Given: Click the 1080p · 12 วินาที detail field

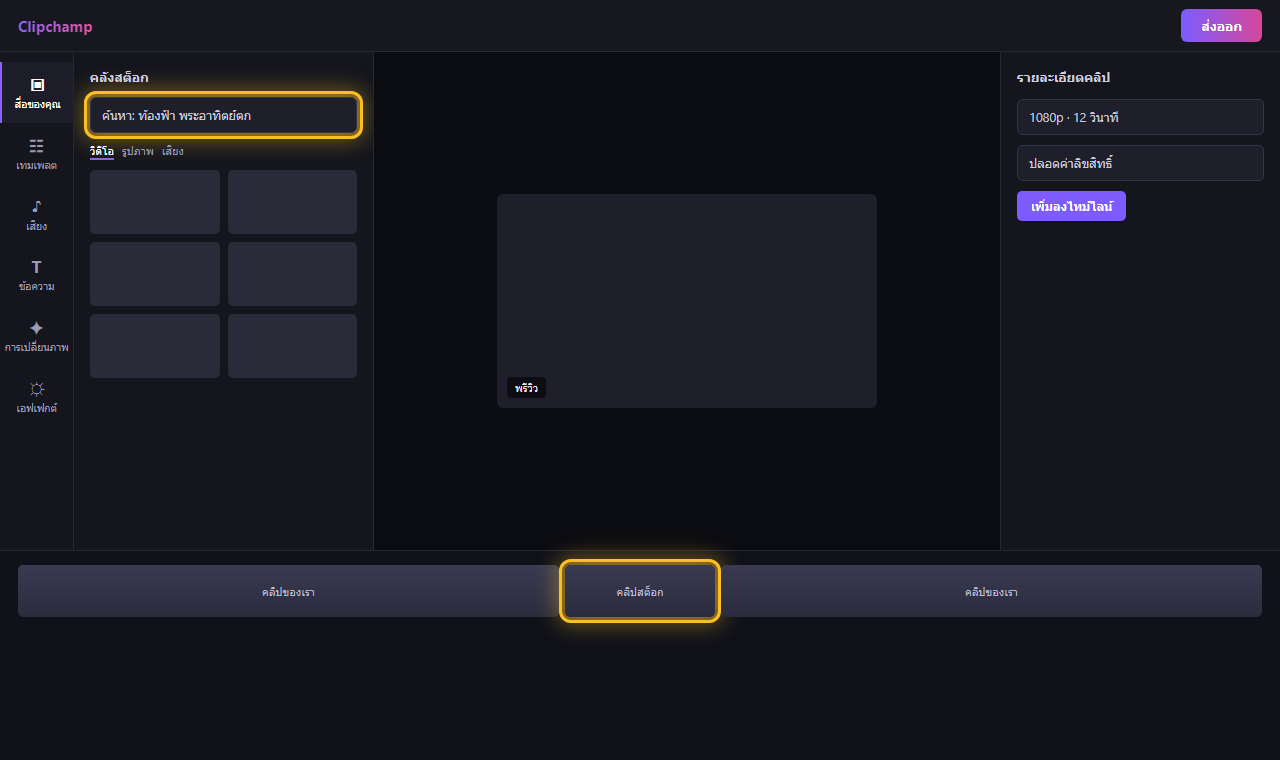Looking at the screenshot, I should 1140,117.
